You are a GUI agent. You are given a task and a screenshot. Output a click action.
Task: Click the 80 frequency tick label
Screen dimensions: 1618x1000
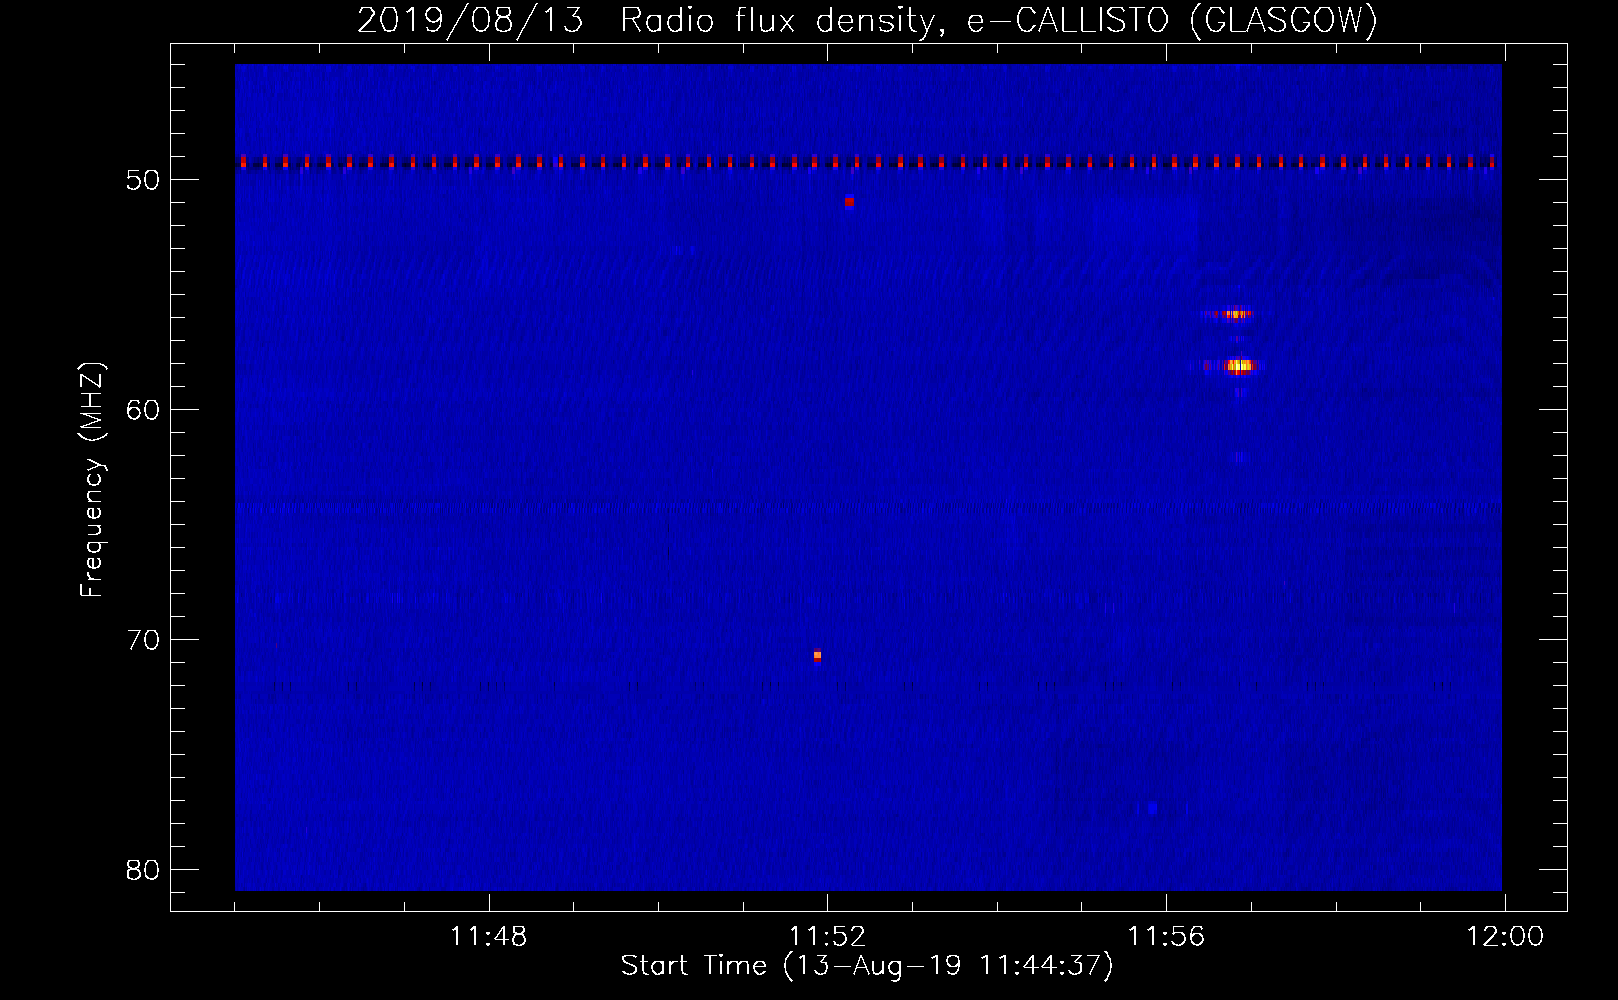pyautogui.click(x=143, y=870)
